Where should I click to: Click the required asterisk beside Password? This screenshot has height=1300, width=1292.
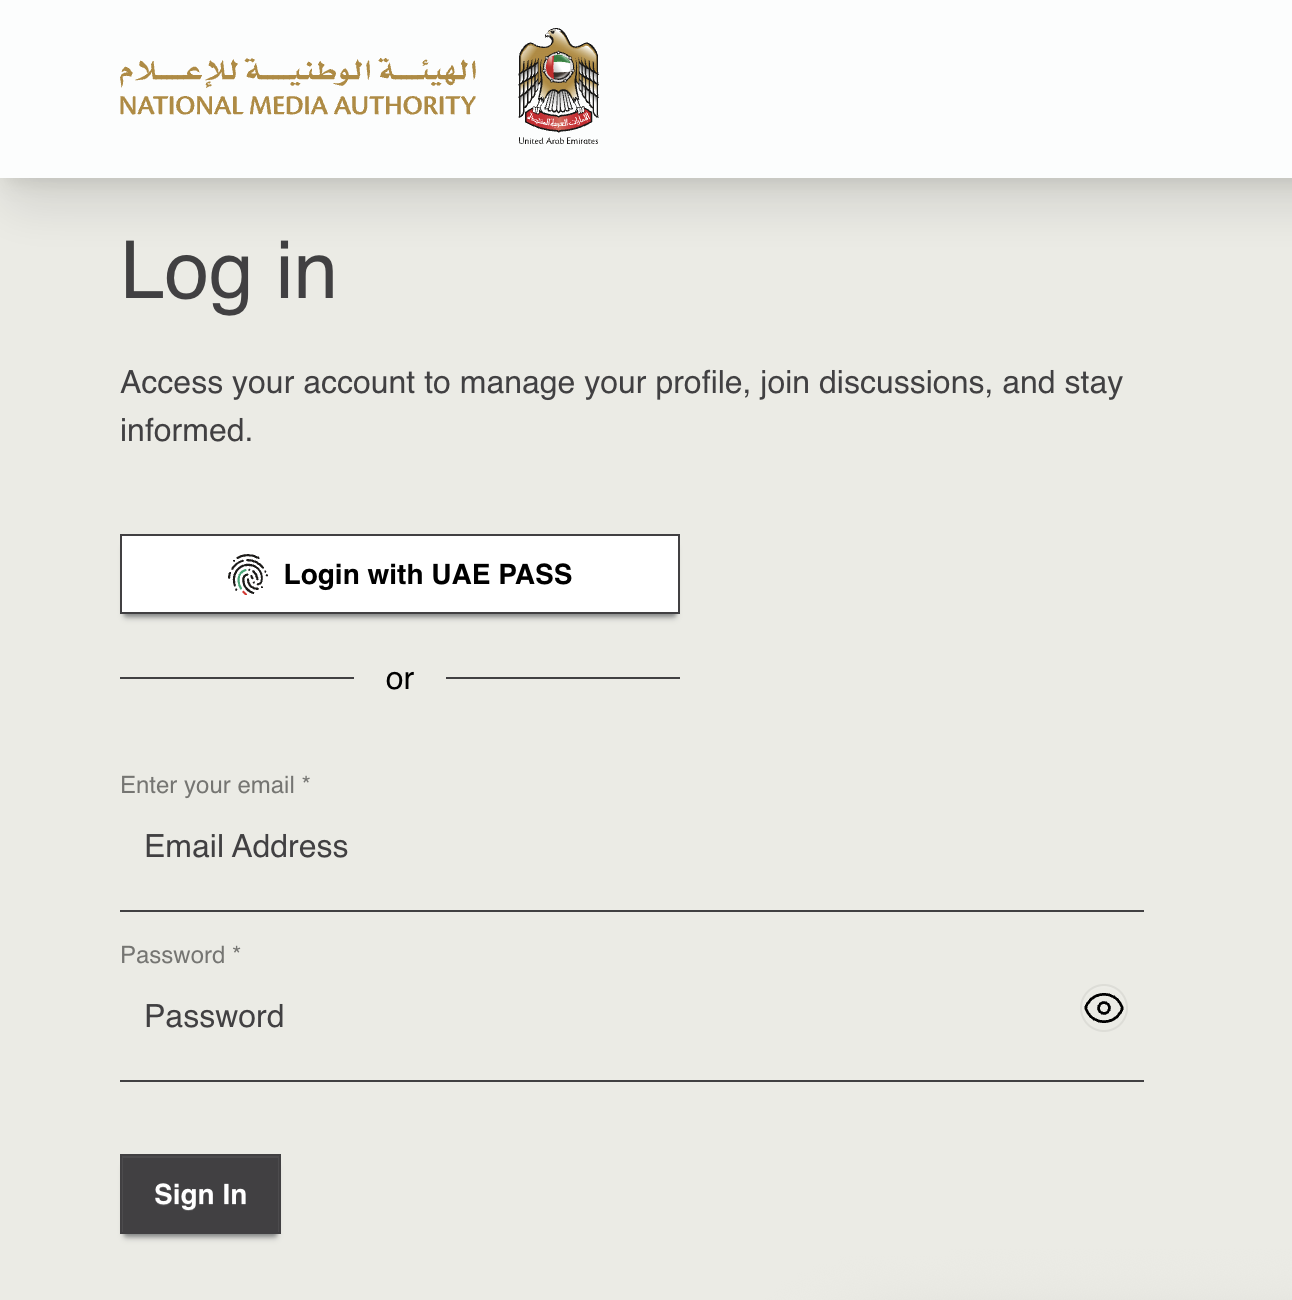pyautogui.click(x=236, y=951)
